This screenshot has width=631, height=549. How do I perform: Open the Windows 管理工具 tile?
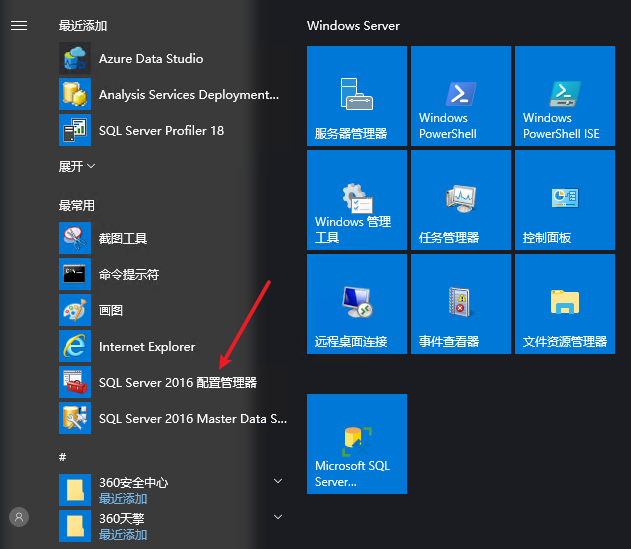point(357,200)
